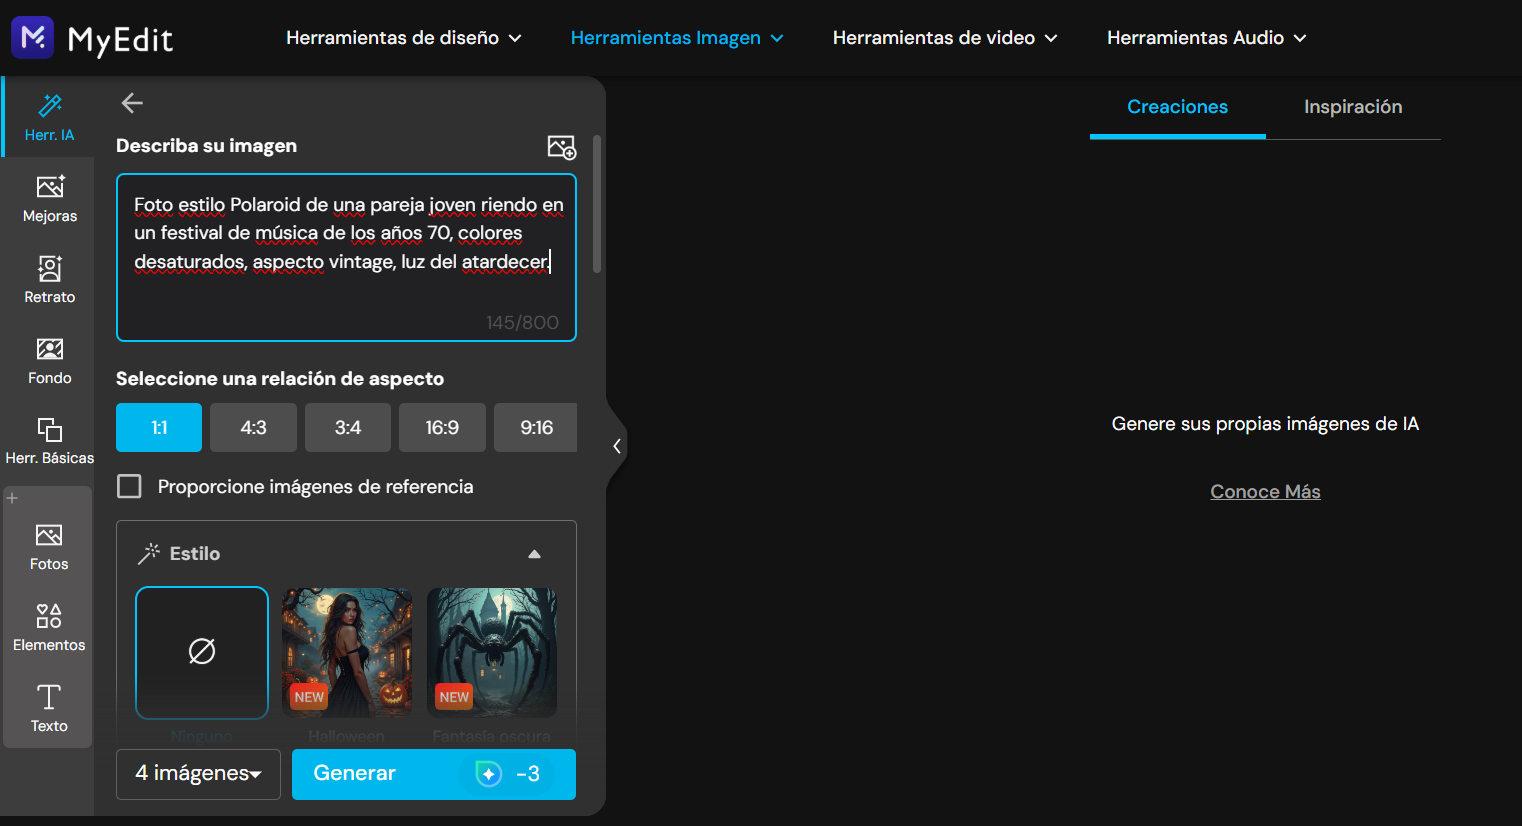Enable Proporcione imágenes de referencia checkbox

tap(129, 487)
